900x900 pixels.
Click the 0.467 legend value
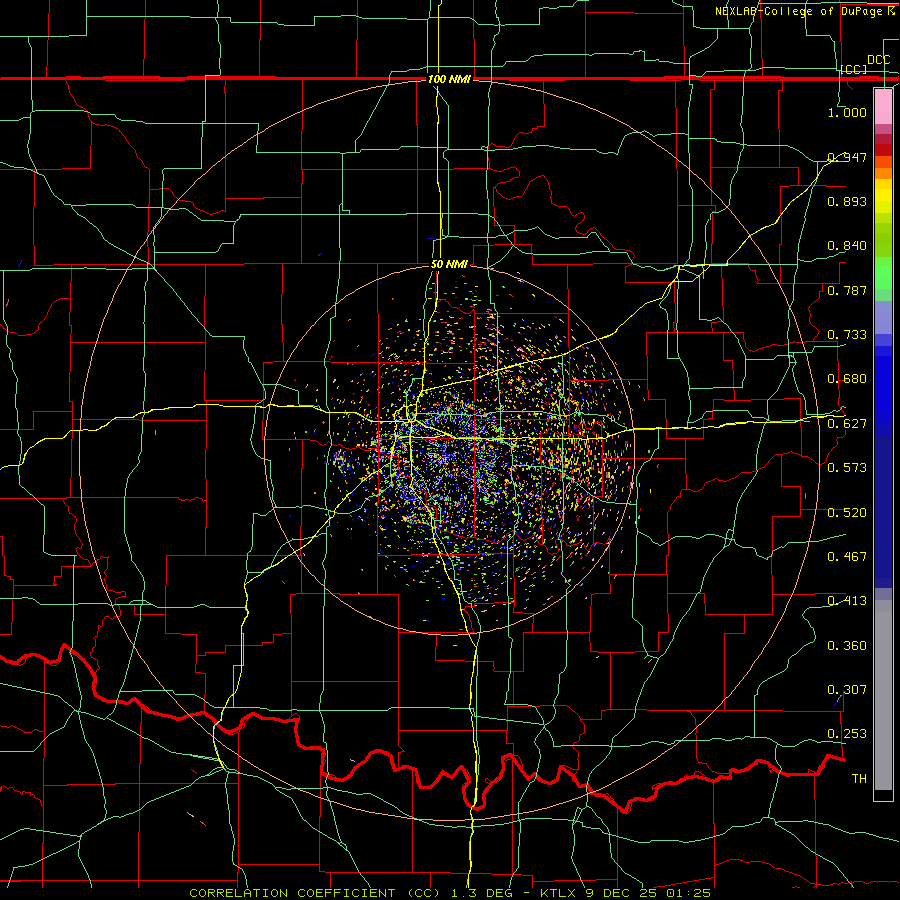click(x=847, y=557)
